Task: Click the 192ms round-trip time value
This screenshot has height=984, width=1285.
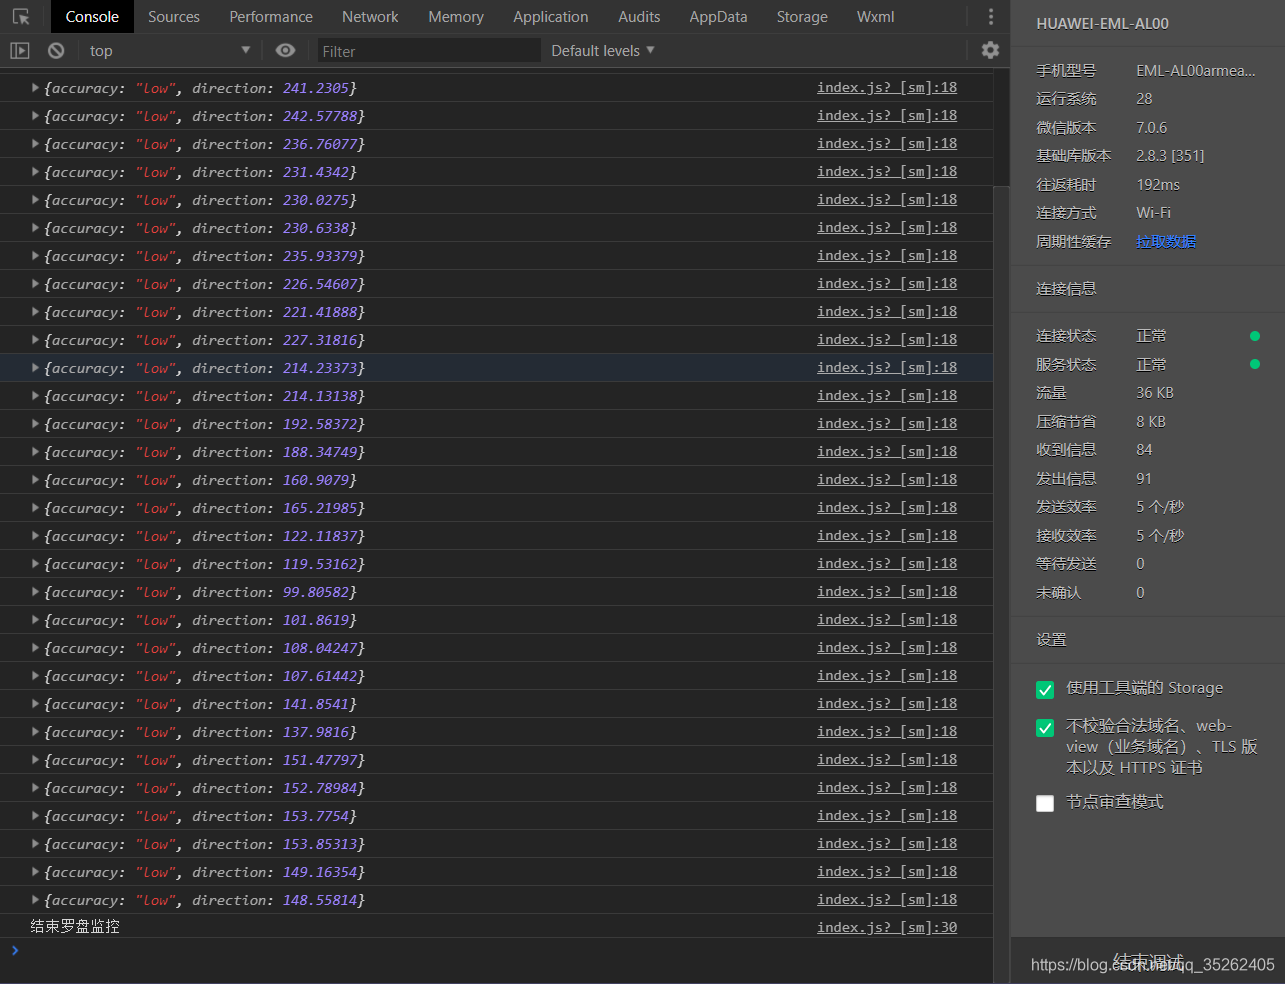Action: 1158,184
